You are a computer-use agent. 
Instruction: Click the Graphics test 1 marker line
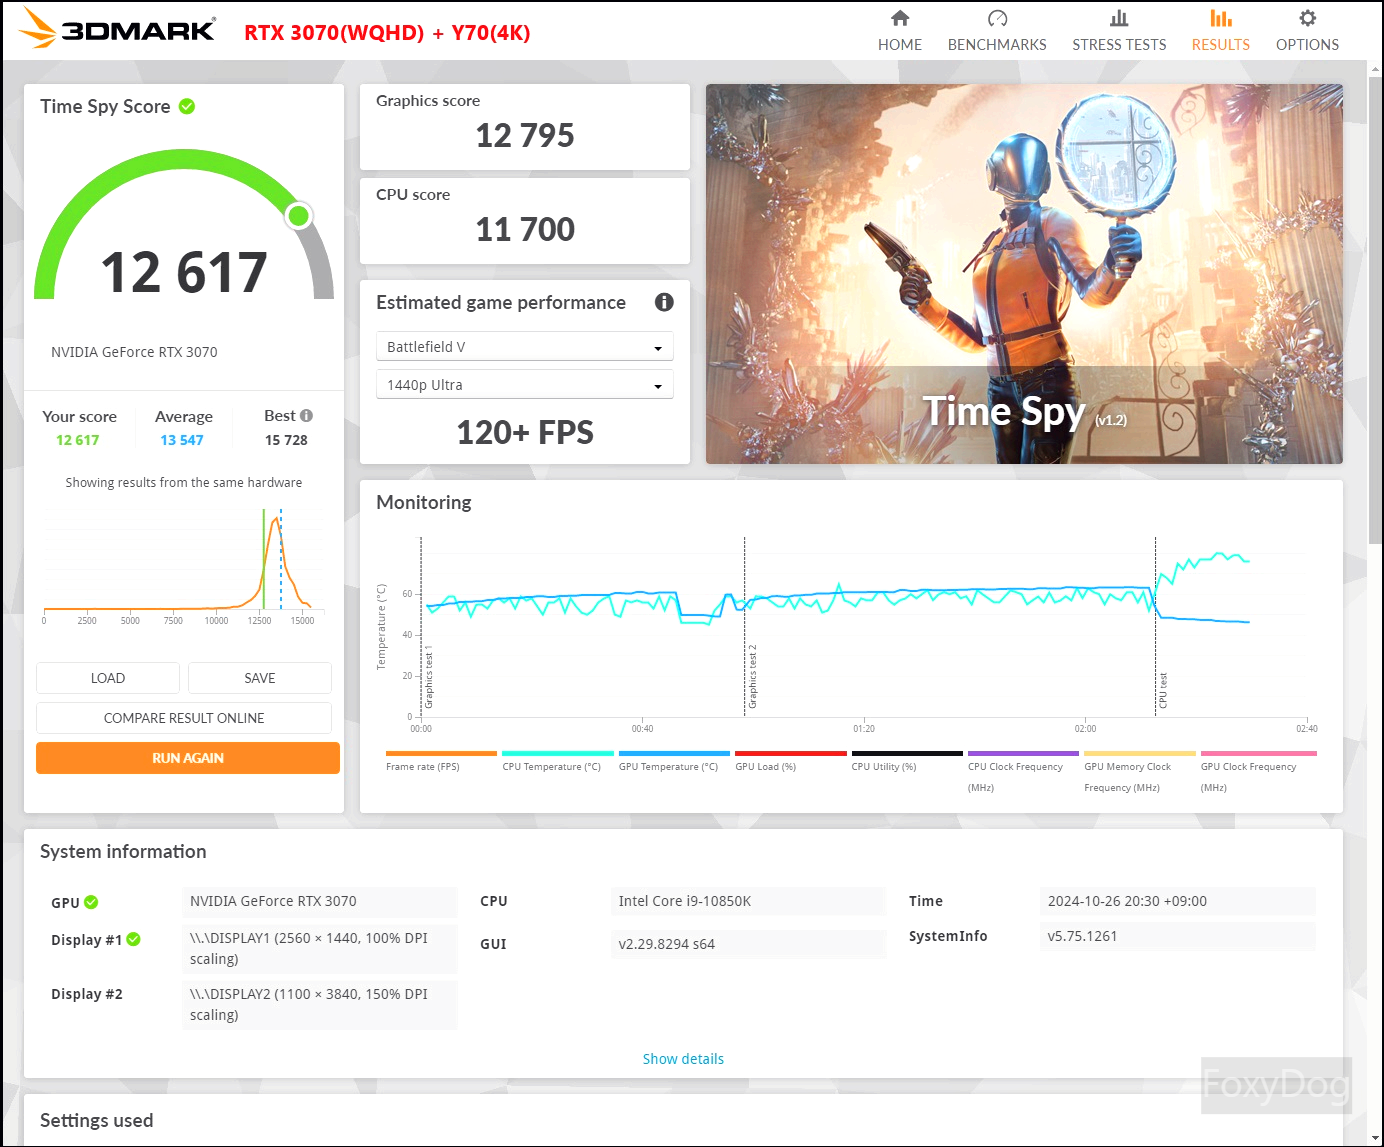(x=421, y=625)
